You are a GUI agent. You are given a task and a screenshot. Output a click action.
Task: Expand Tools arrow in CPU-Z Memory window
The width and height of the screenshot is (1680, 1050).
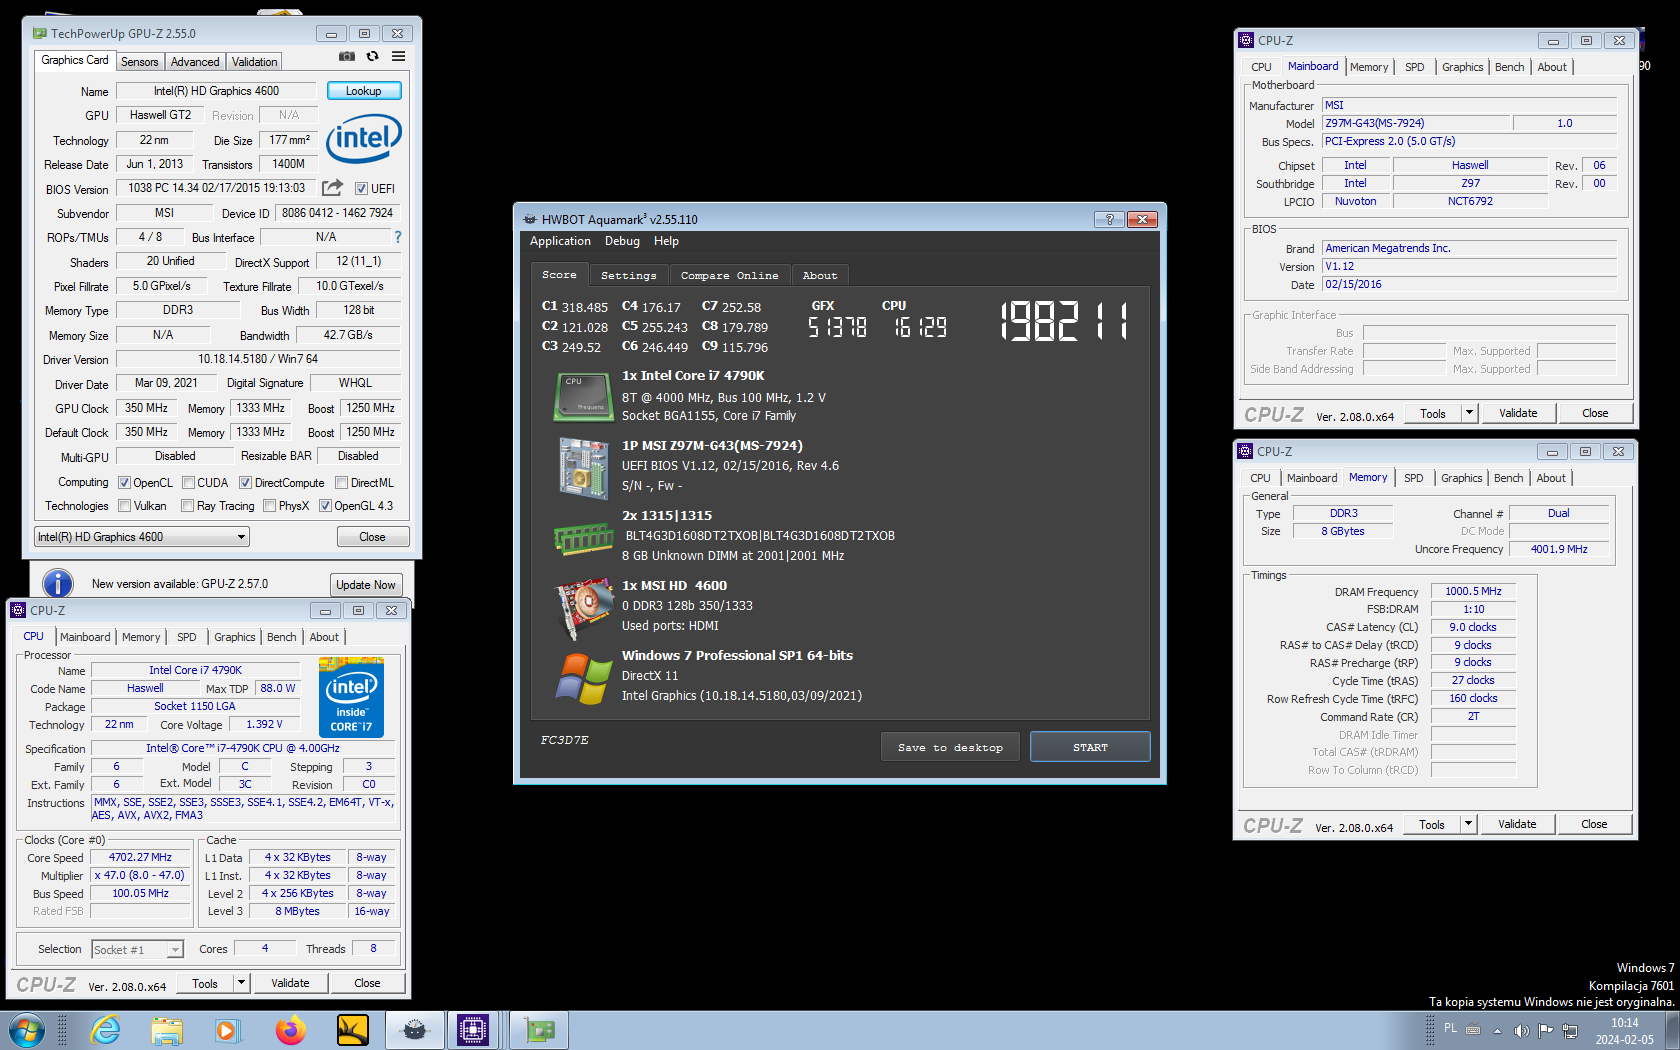1468,824
